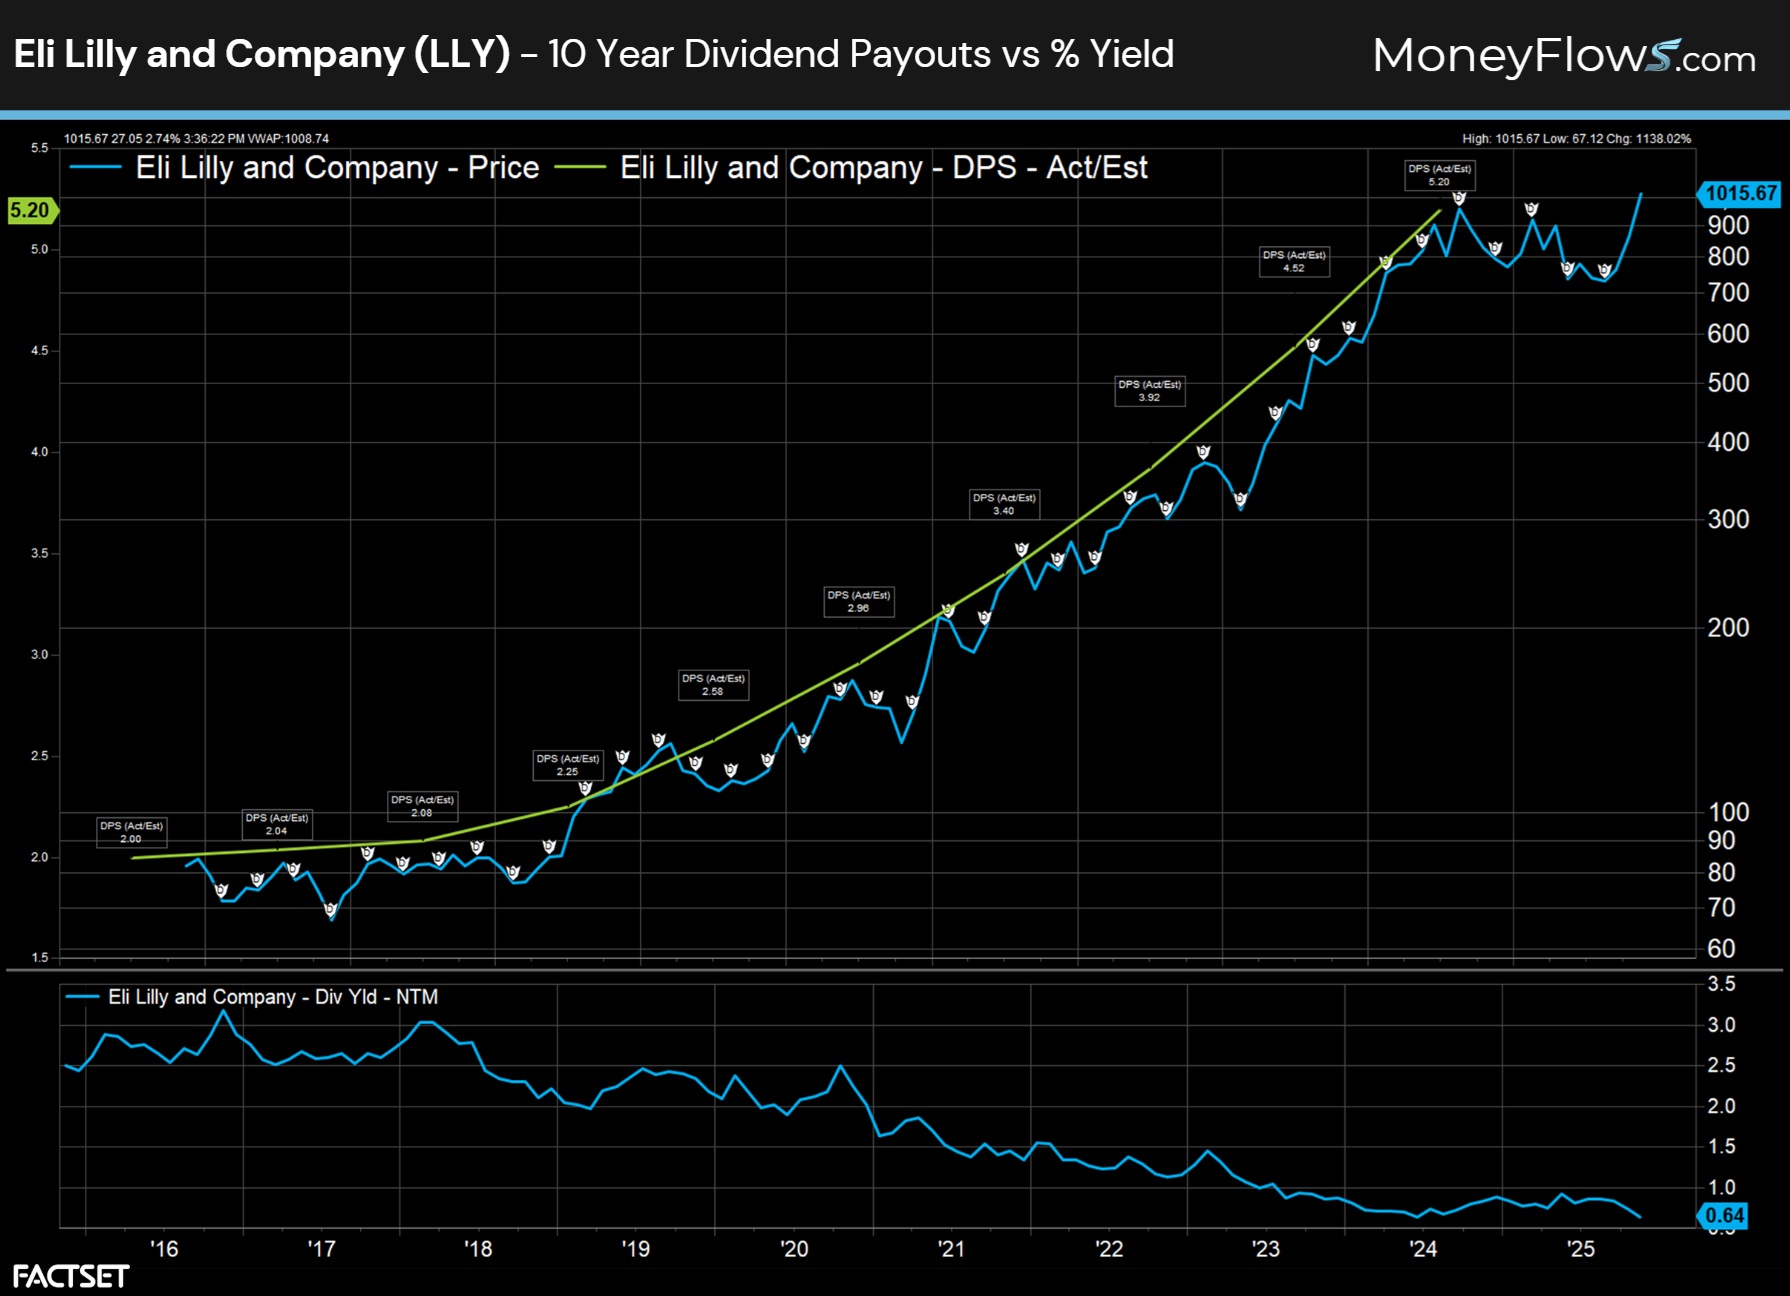
Task: Click the blue Price line legend color sample
Action: 95,168
